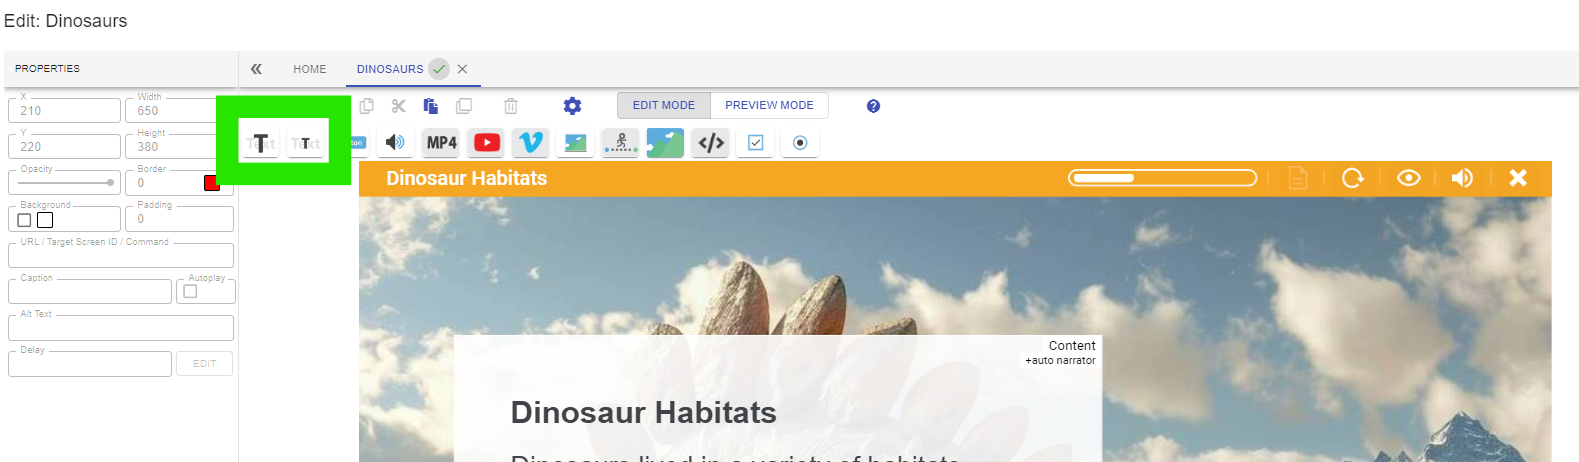Reload the screen with the refresh icon

click(1353, 178)
